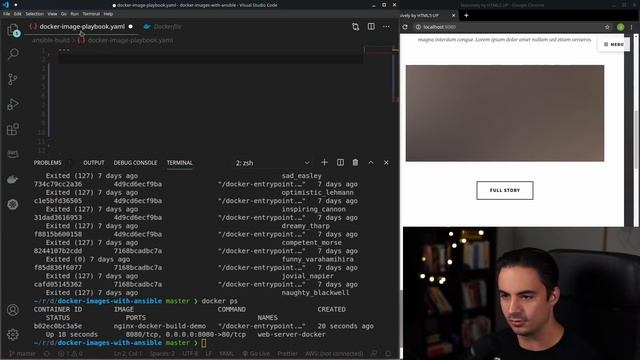
Task: Click the UTF-8 encoding indicator
Action: pos(190,353)
